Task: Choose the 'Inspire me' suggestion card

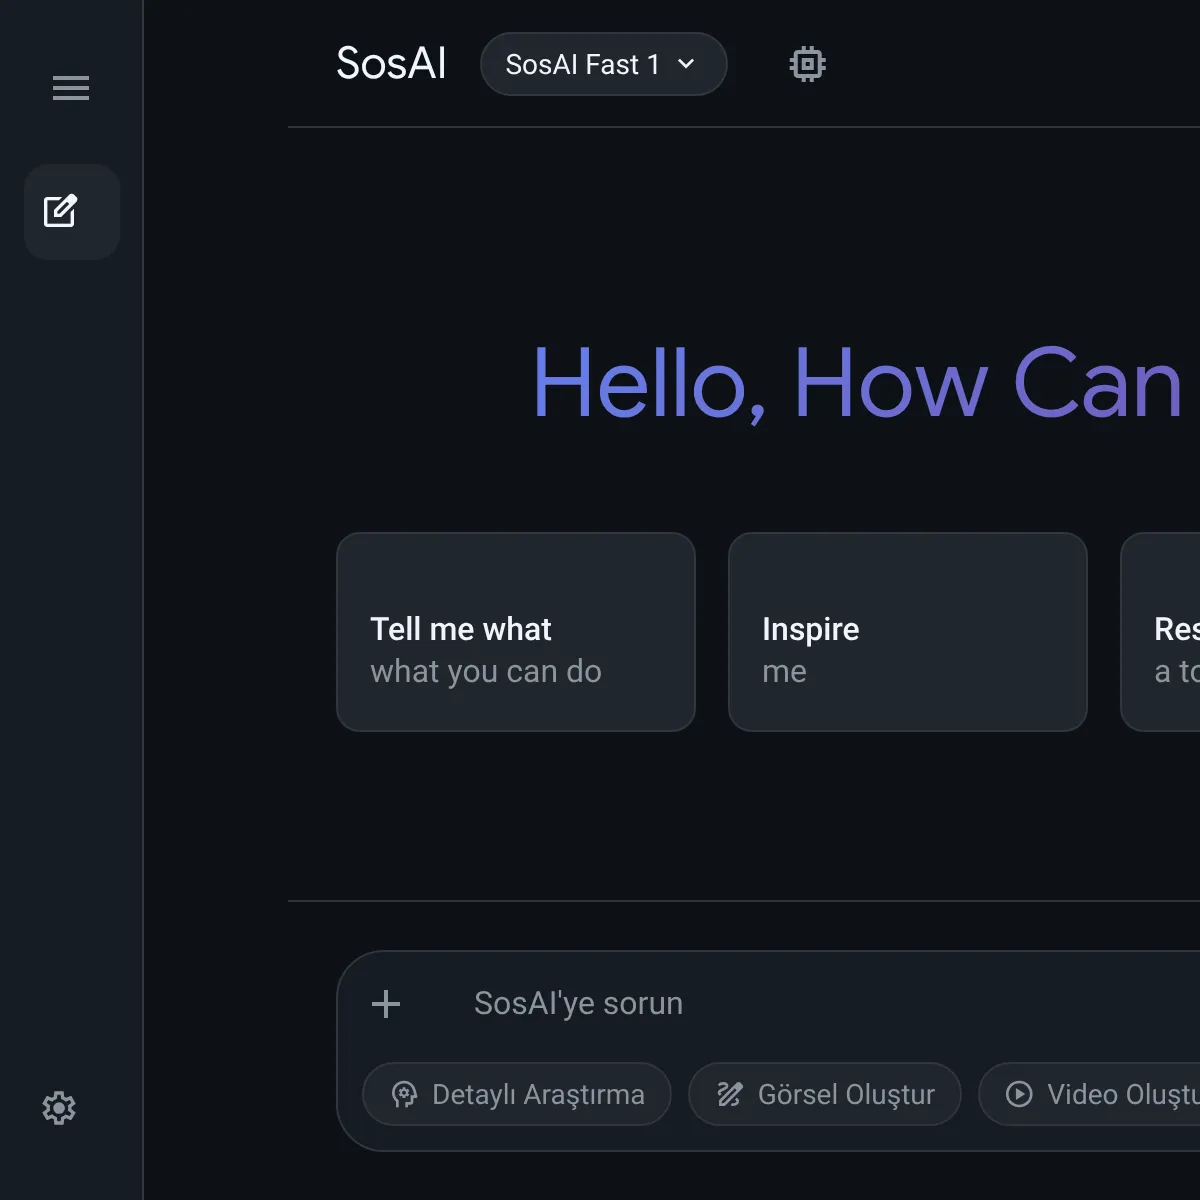Action: coord(907,632)
